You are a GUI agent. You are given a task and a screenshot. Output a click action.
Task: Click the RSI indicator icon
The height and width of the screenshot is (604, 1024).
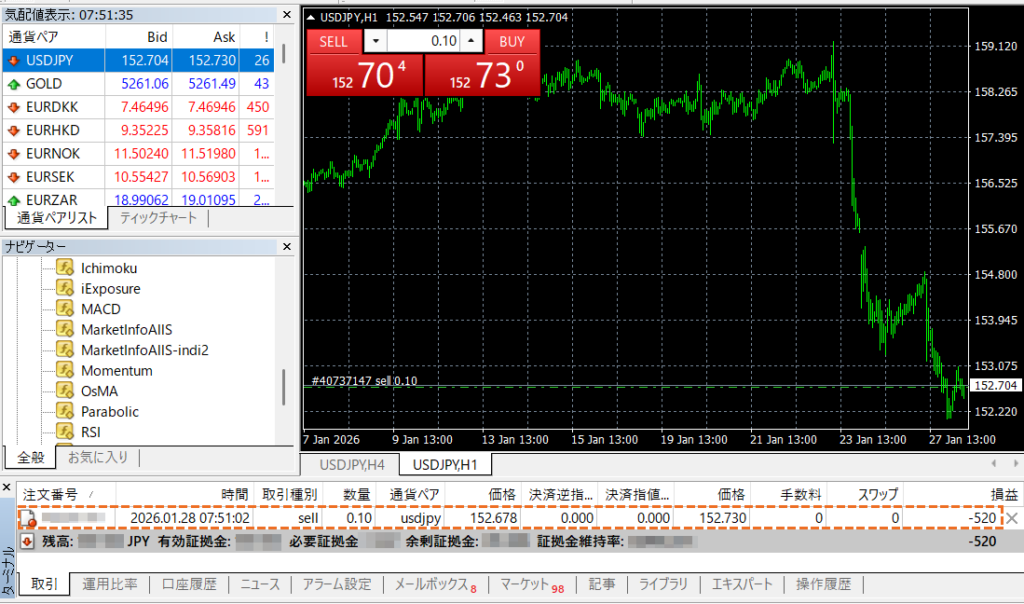coord(65,432)
